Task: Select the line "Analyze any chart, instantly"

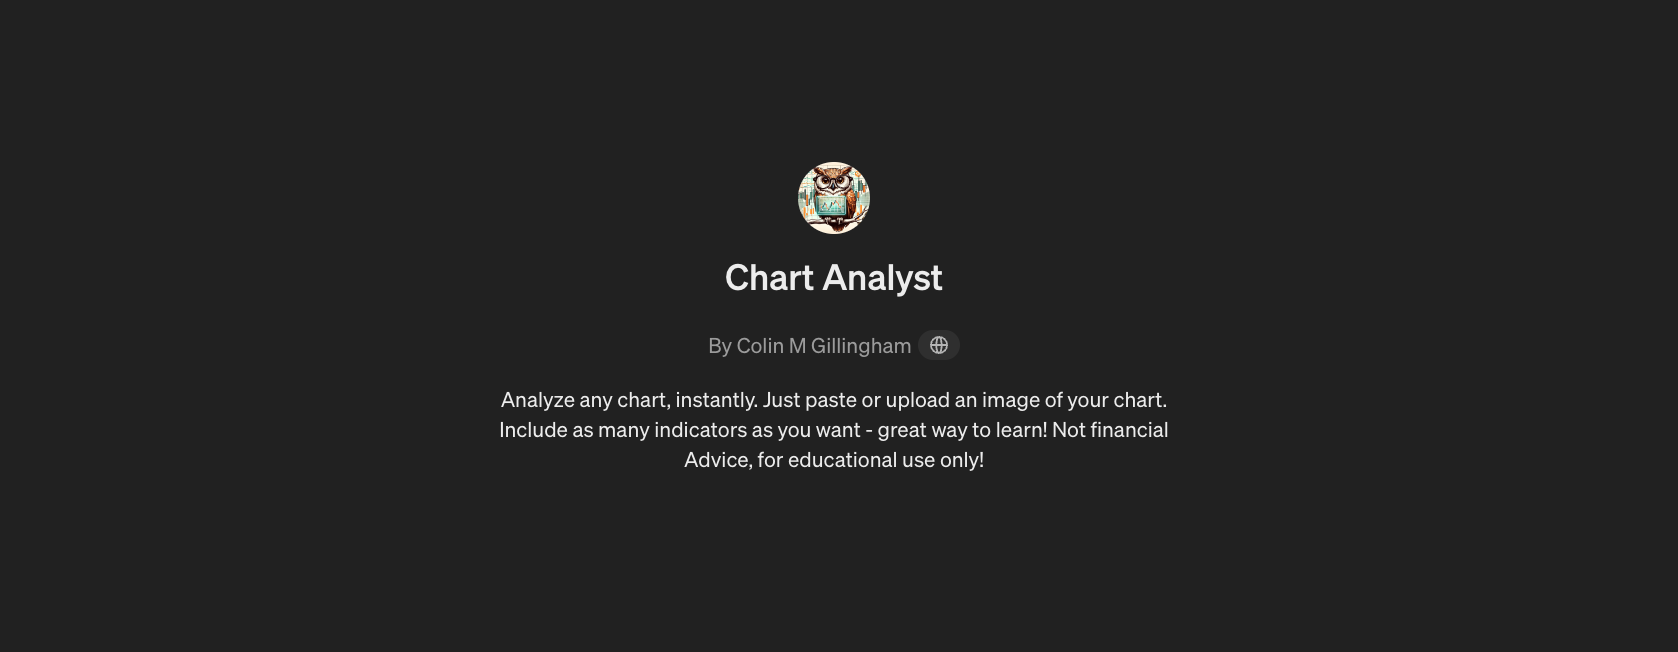Action: [629, 400]
